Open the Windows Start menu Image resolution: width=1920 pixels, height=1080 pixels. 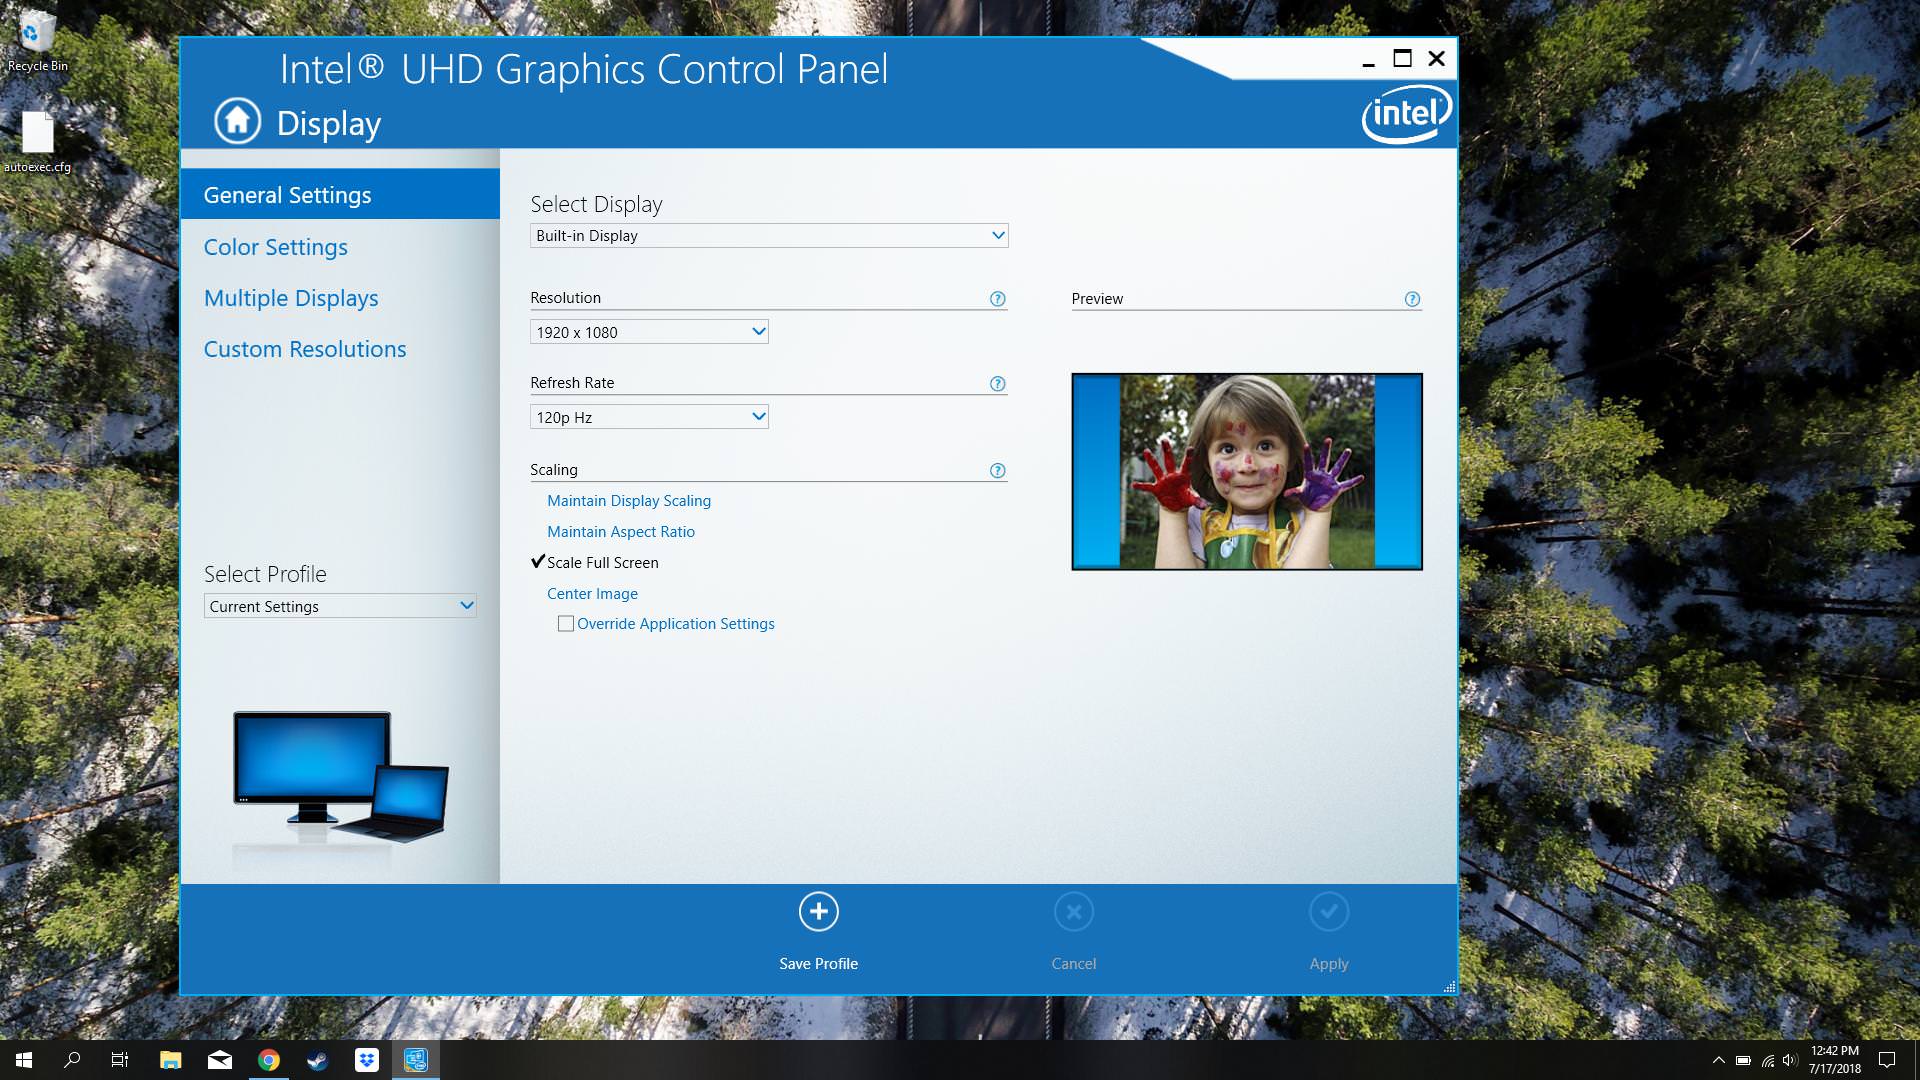point(24,1060)
